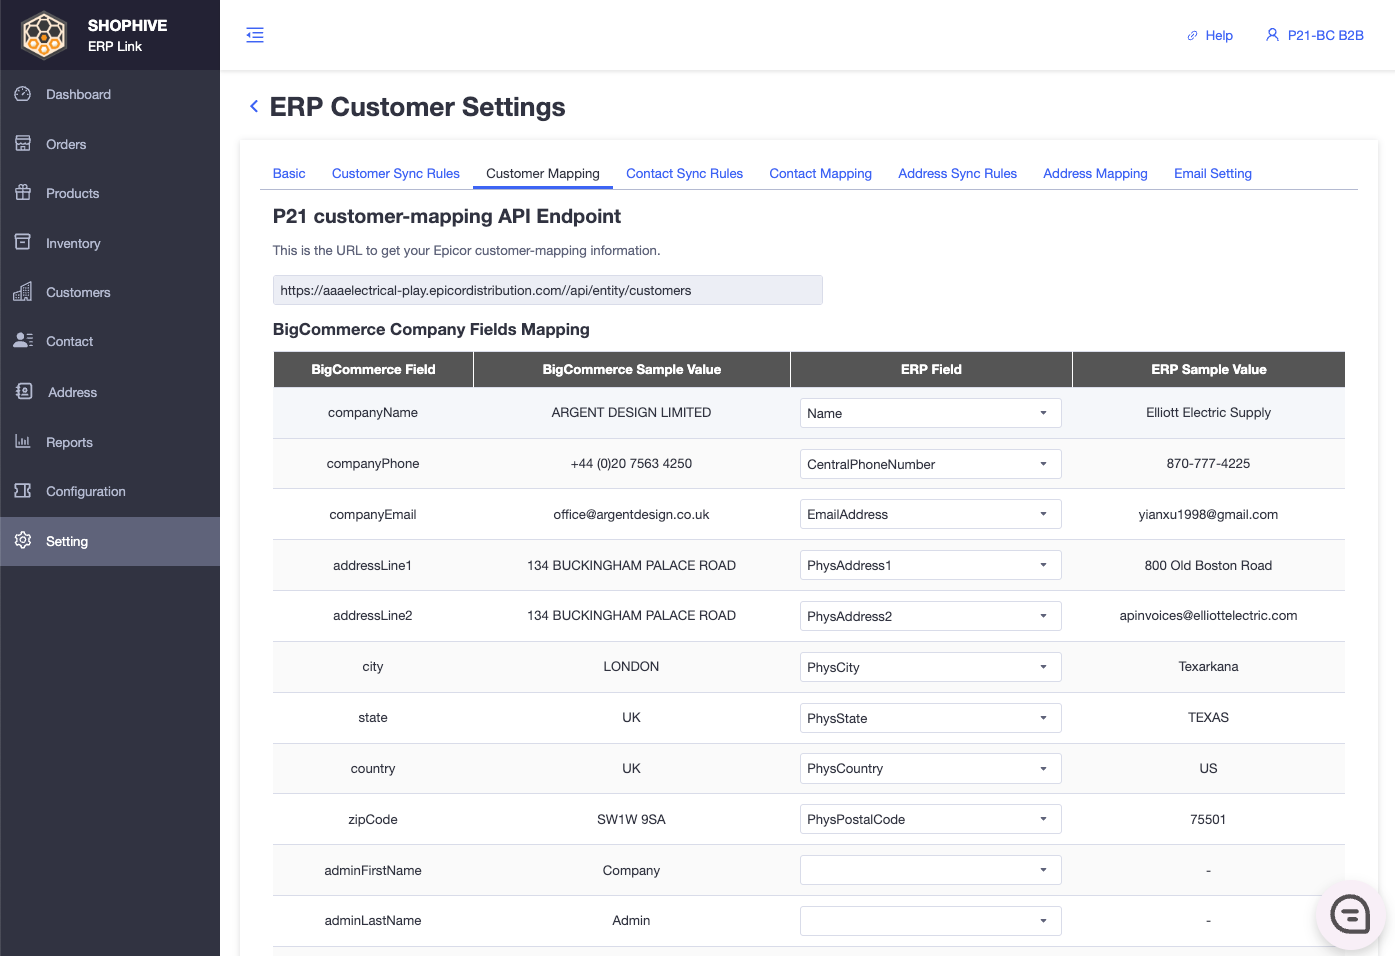Open the PhysPostalCode dropdown
The image size is (1395, 956).
930,819
